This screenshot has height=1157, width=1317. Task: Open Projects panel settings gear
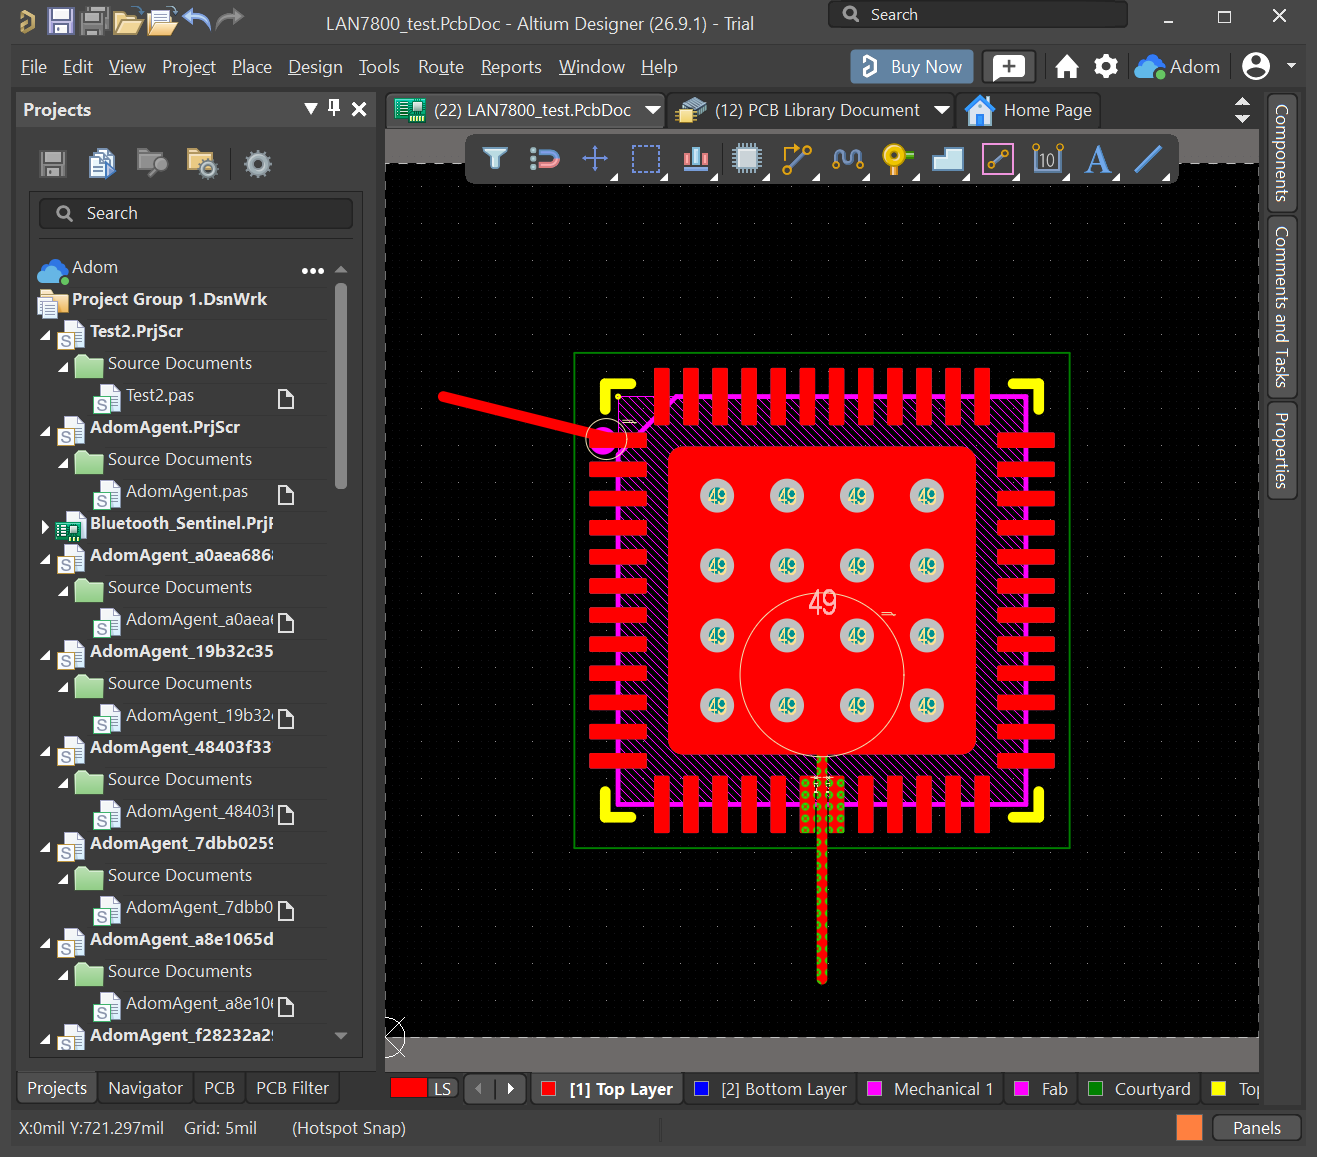point(258,164)
